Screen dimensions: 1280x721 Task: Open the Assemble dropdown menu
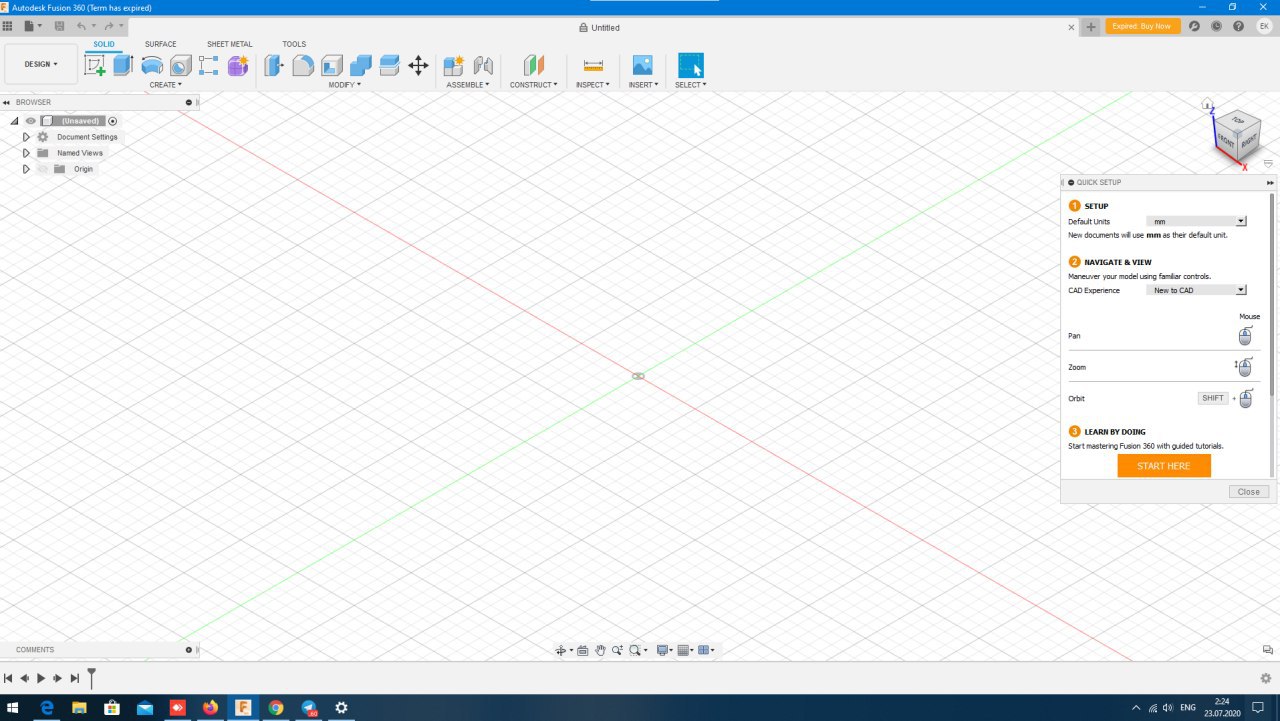(468, 85)
